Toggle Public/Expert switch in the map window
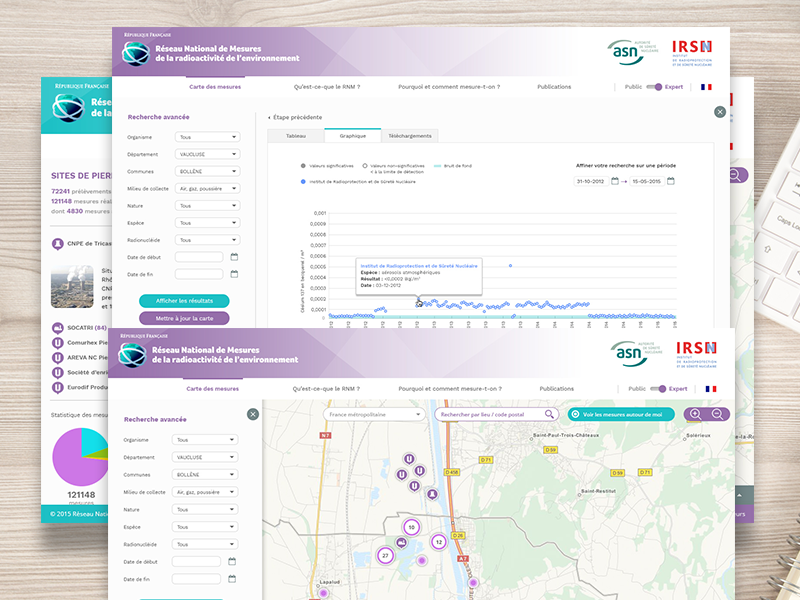 658,388
